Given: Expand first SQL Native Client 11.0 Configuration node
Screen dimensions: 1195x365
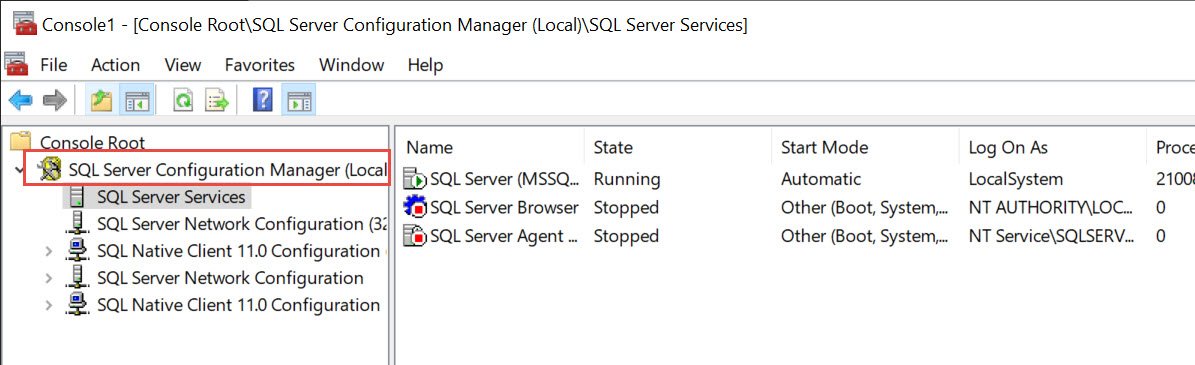Looking at the screenshot, I should point(49,251).
